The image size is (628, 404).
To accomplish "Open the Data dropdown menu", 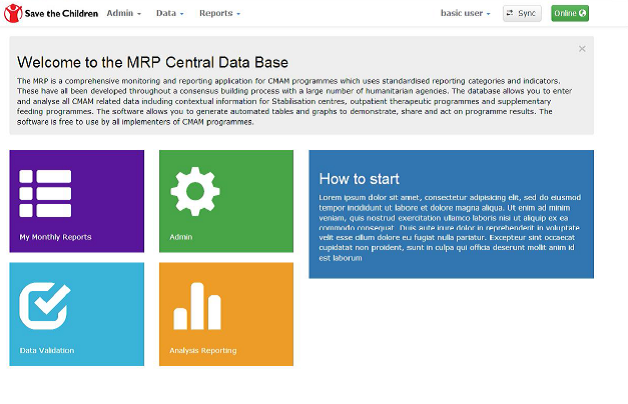I will click(x=170, y=13).
